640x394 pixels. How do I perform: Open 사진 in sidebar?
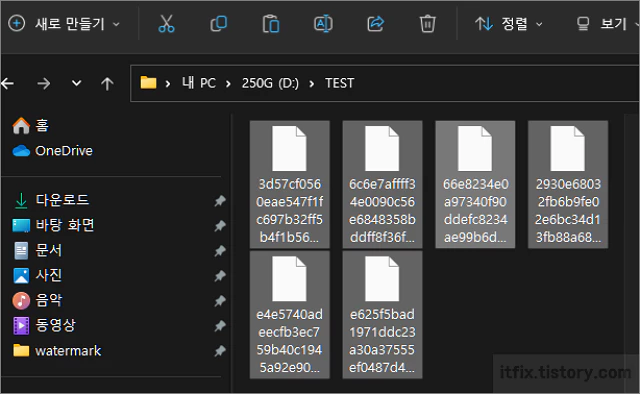pos(38,275)
